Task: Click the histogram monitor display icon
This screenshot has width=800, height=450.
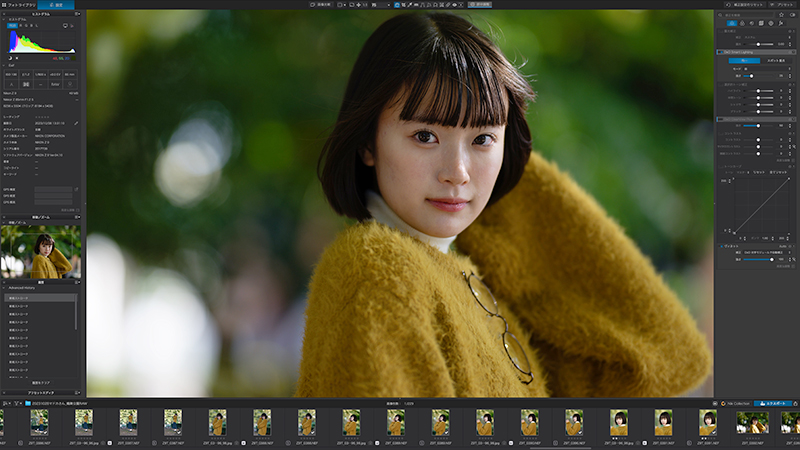Action: pyautogui.click(x=65, y=26)
